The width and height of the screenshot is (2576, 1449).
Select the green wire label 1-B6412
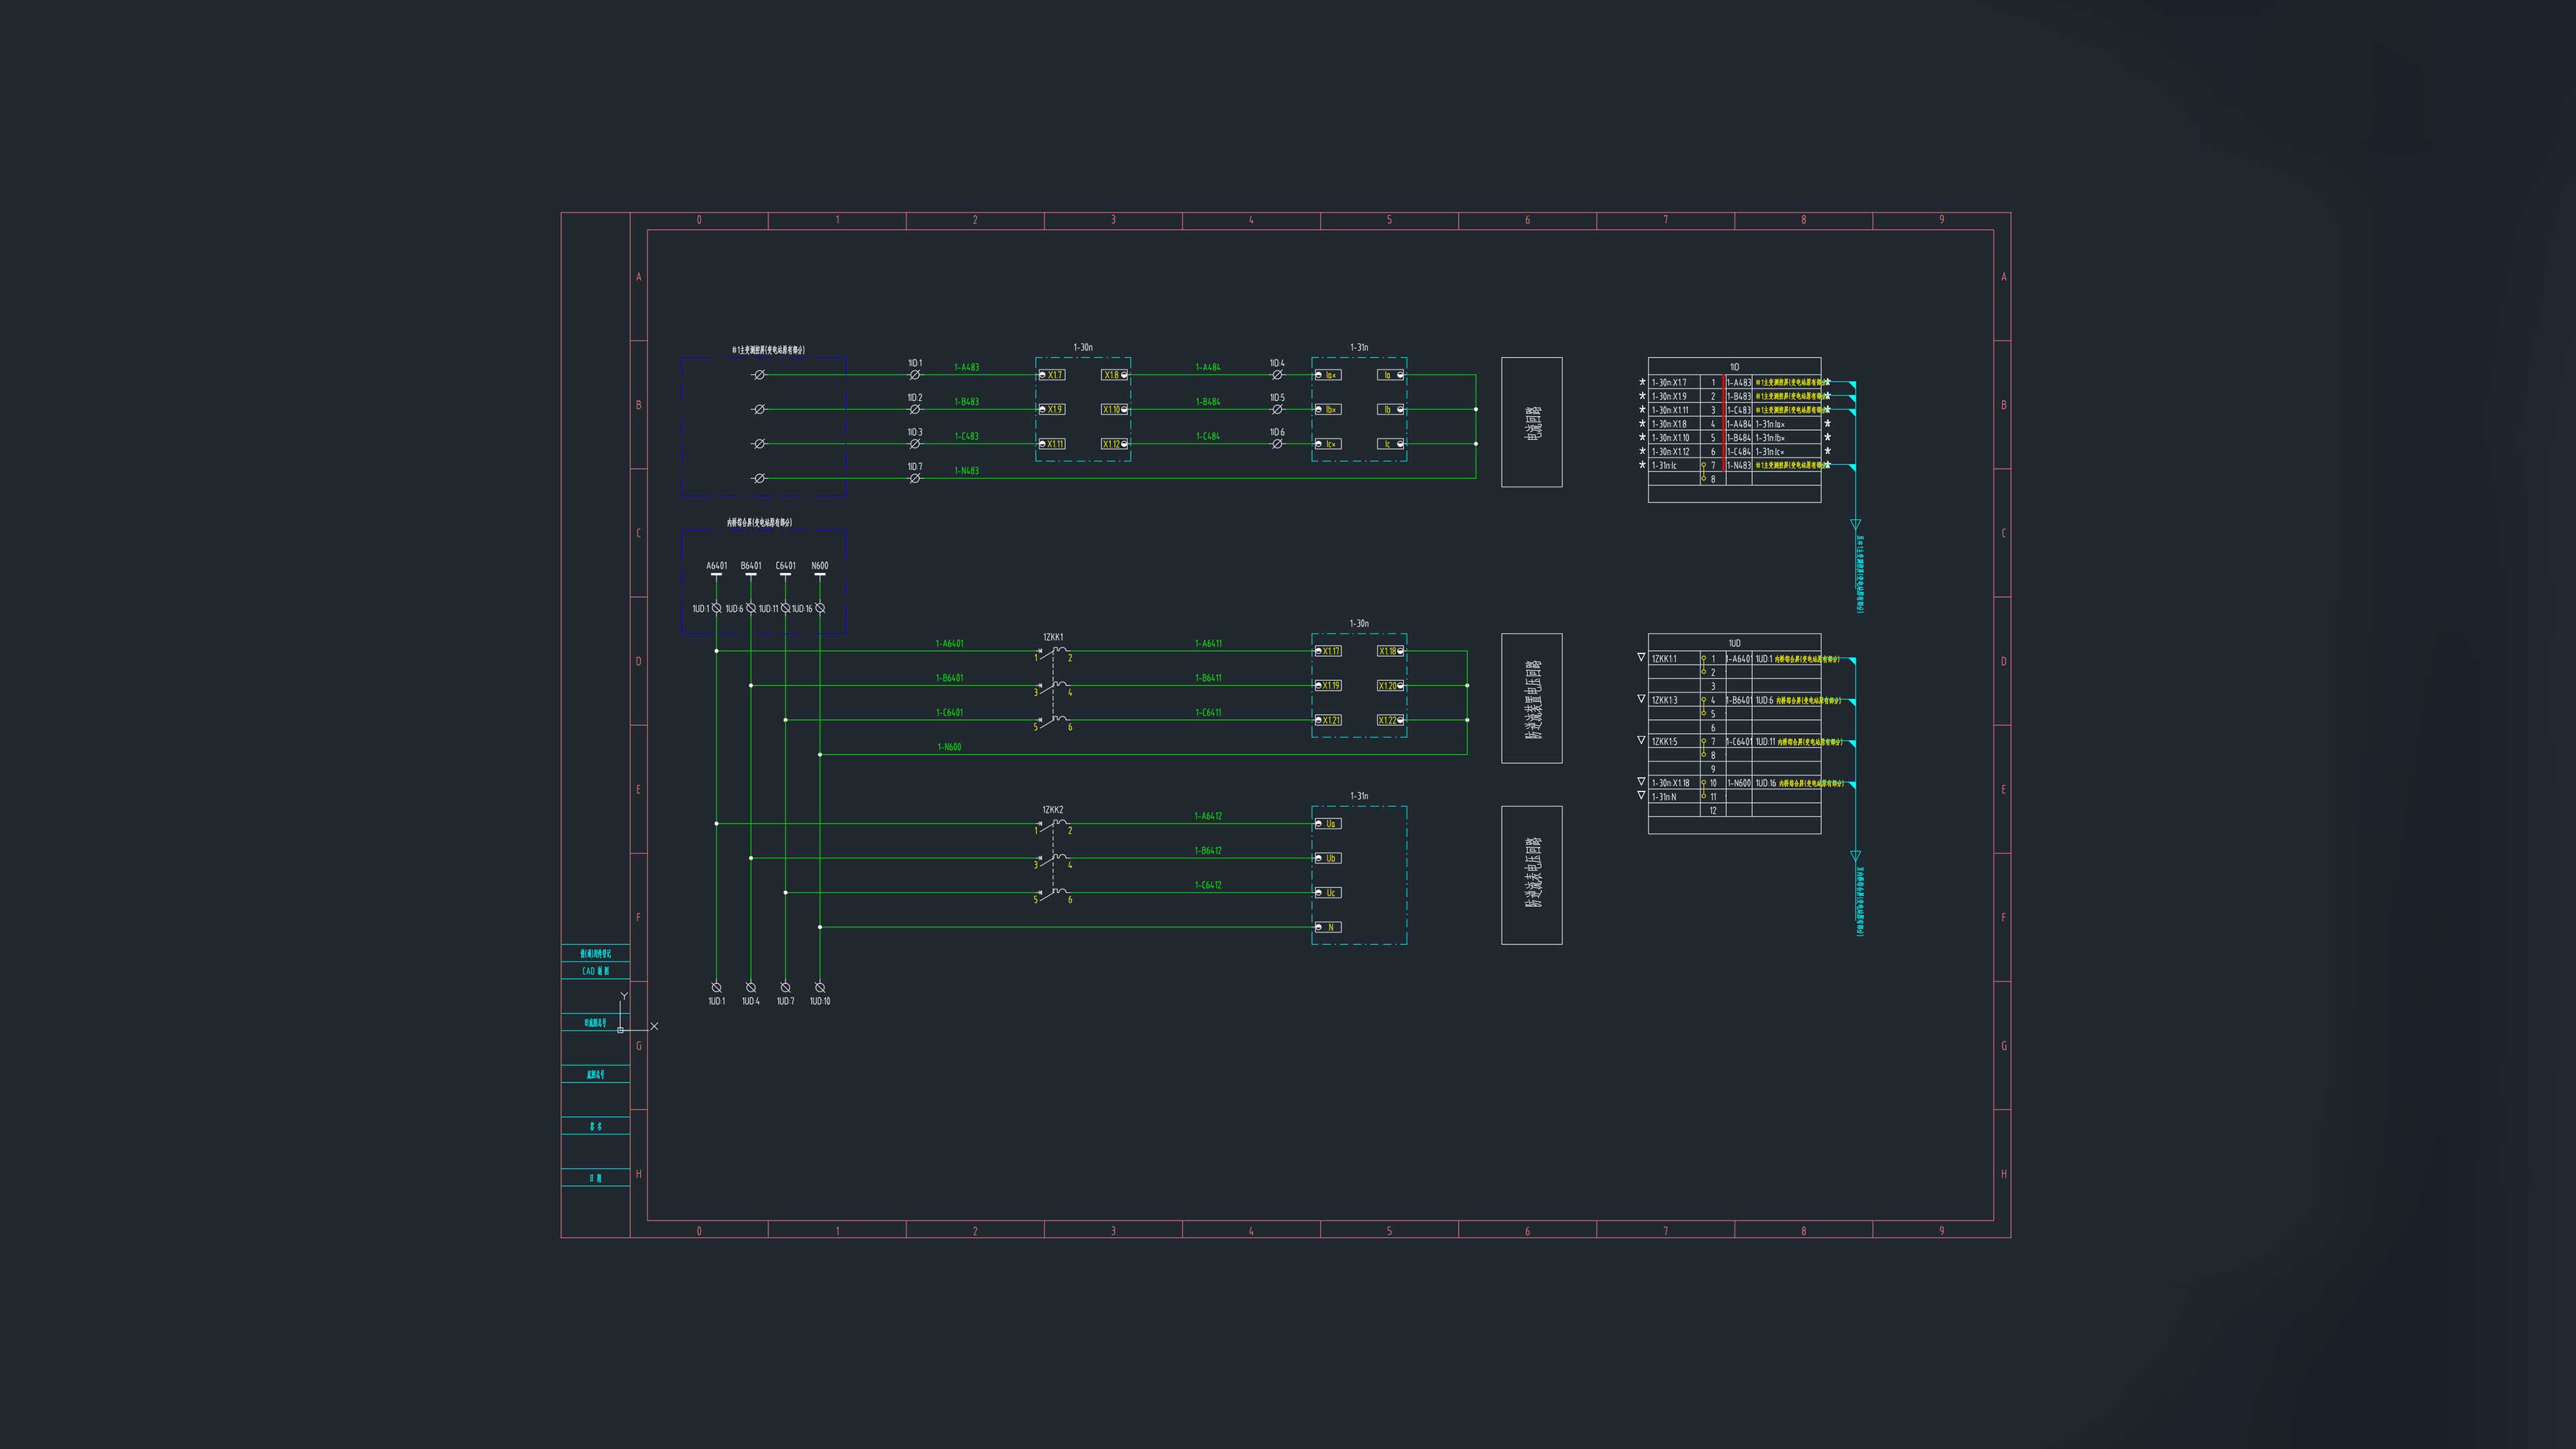[1208, 851]
